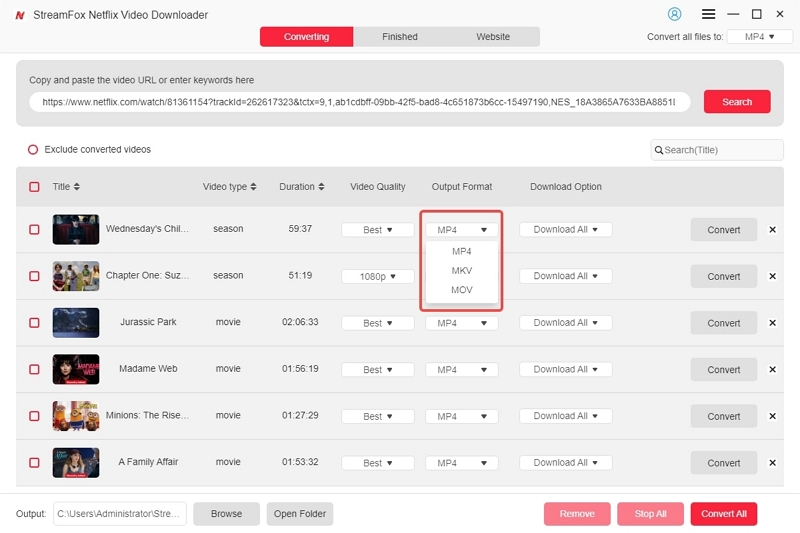Check the Jurassic Park row checkbox
This screenshot has height=533, width=800.
(34, 323)
